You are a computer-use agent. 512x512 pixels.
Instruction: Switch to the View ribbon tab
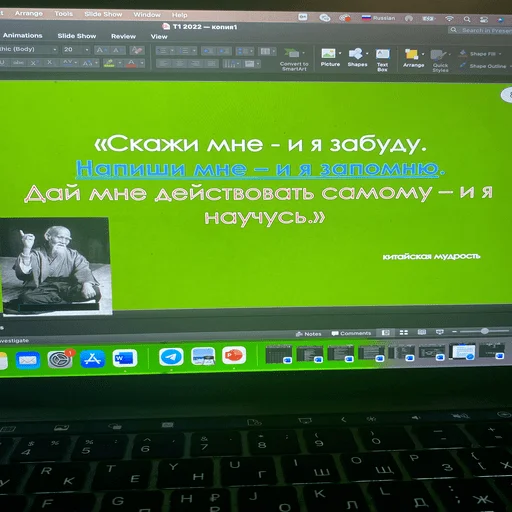pos(159,37)
